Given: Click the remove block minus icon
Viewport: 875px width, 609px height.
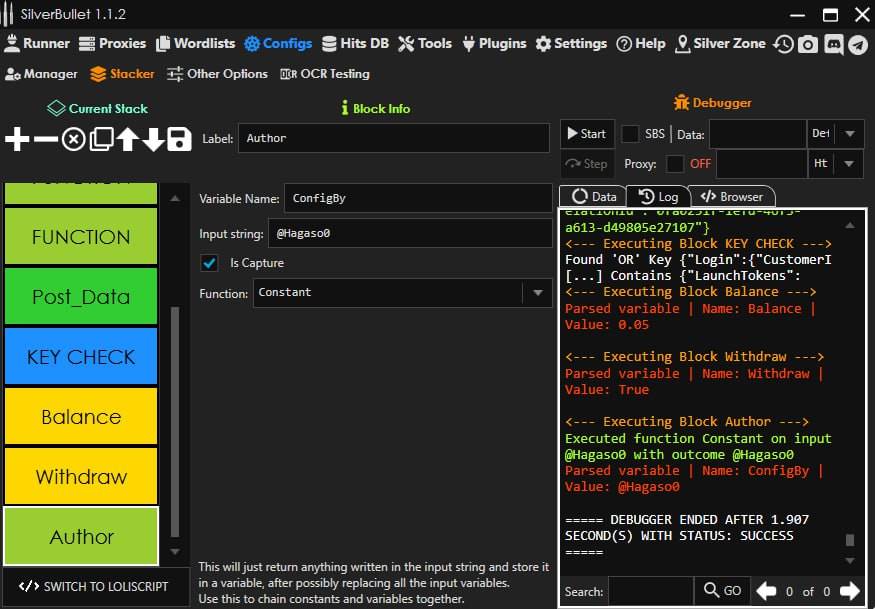Looking at the screenshot, I should (45, 139).
